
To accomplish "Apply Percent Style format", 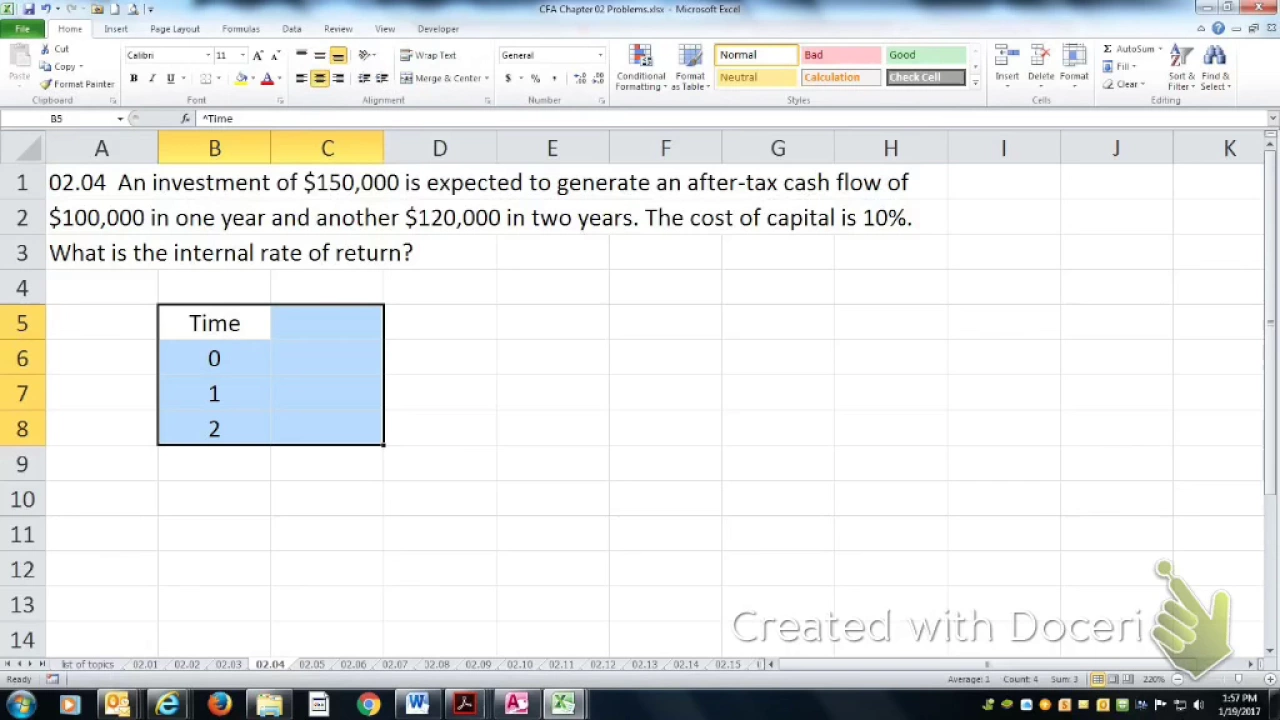I will click(x=535, y=78).
